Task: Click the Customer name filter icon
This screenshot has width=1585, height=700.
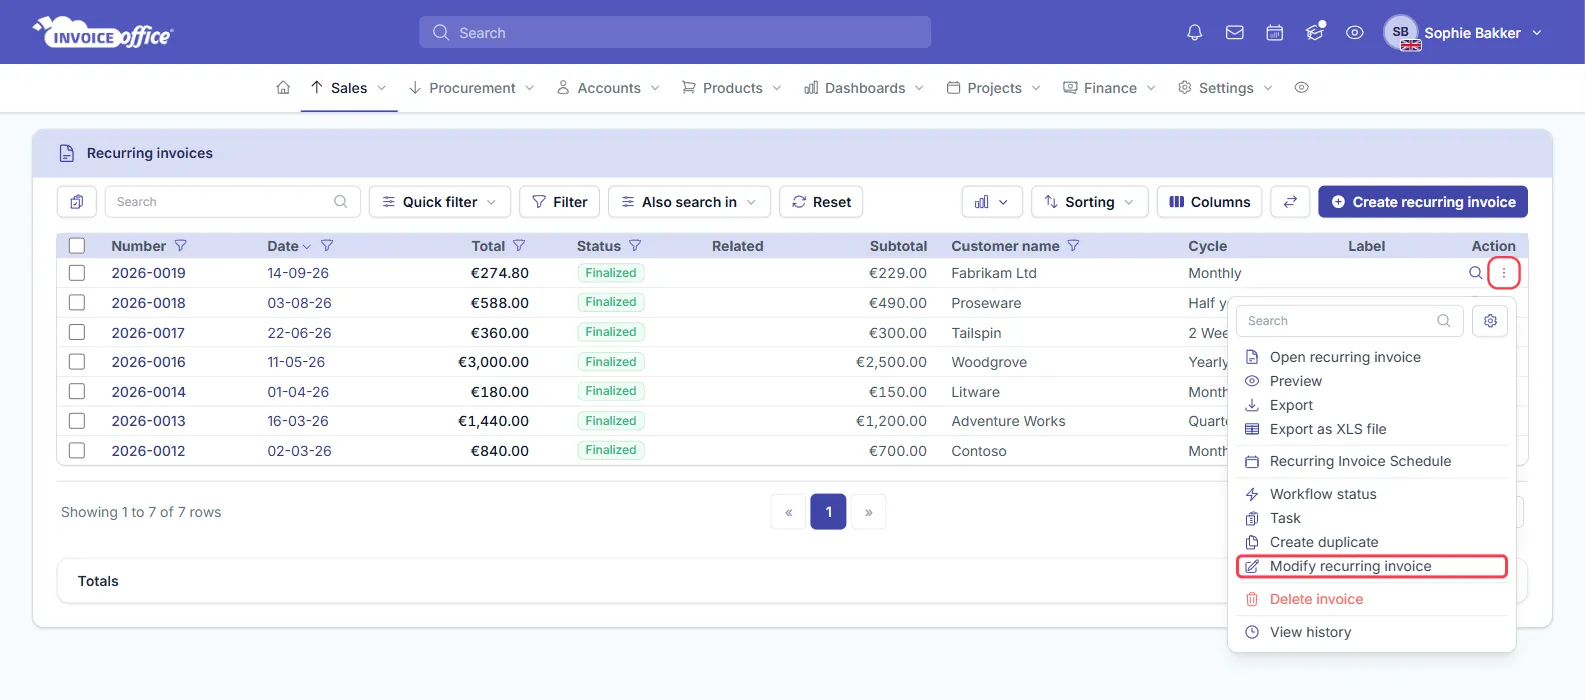Action: [1074, 246]
